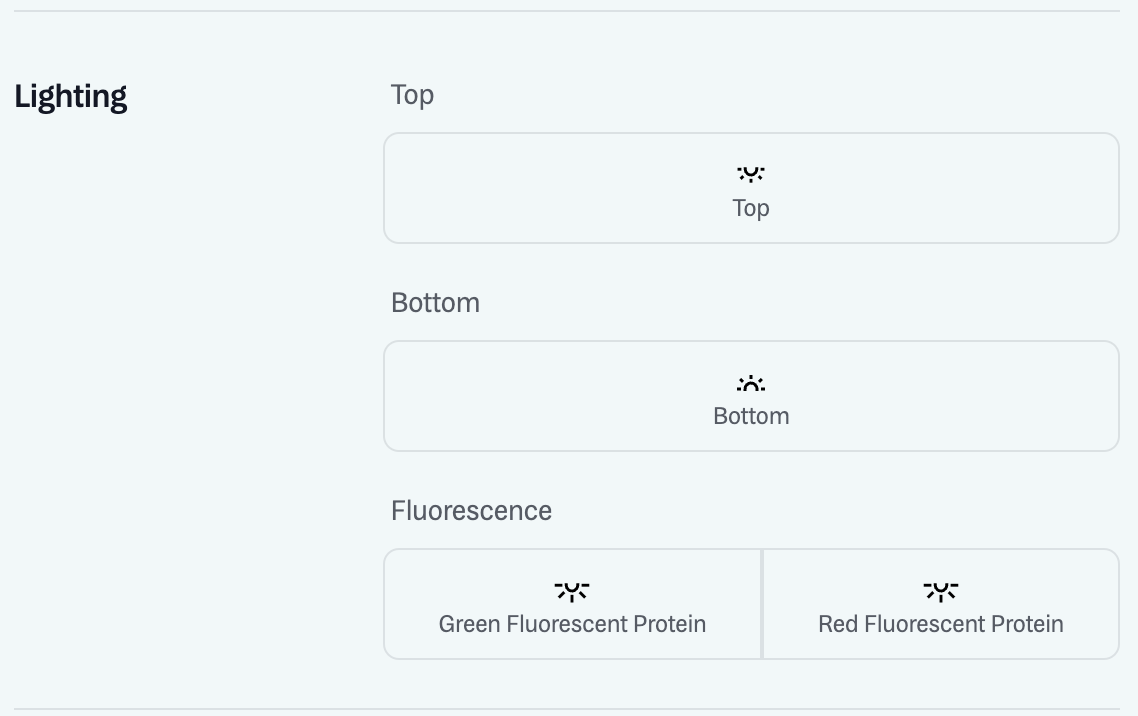Enable Green Fluorescent Protein lighting
Screen dimensions: 1138x716
[573, 604]
